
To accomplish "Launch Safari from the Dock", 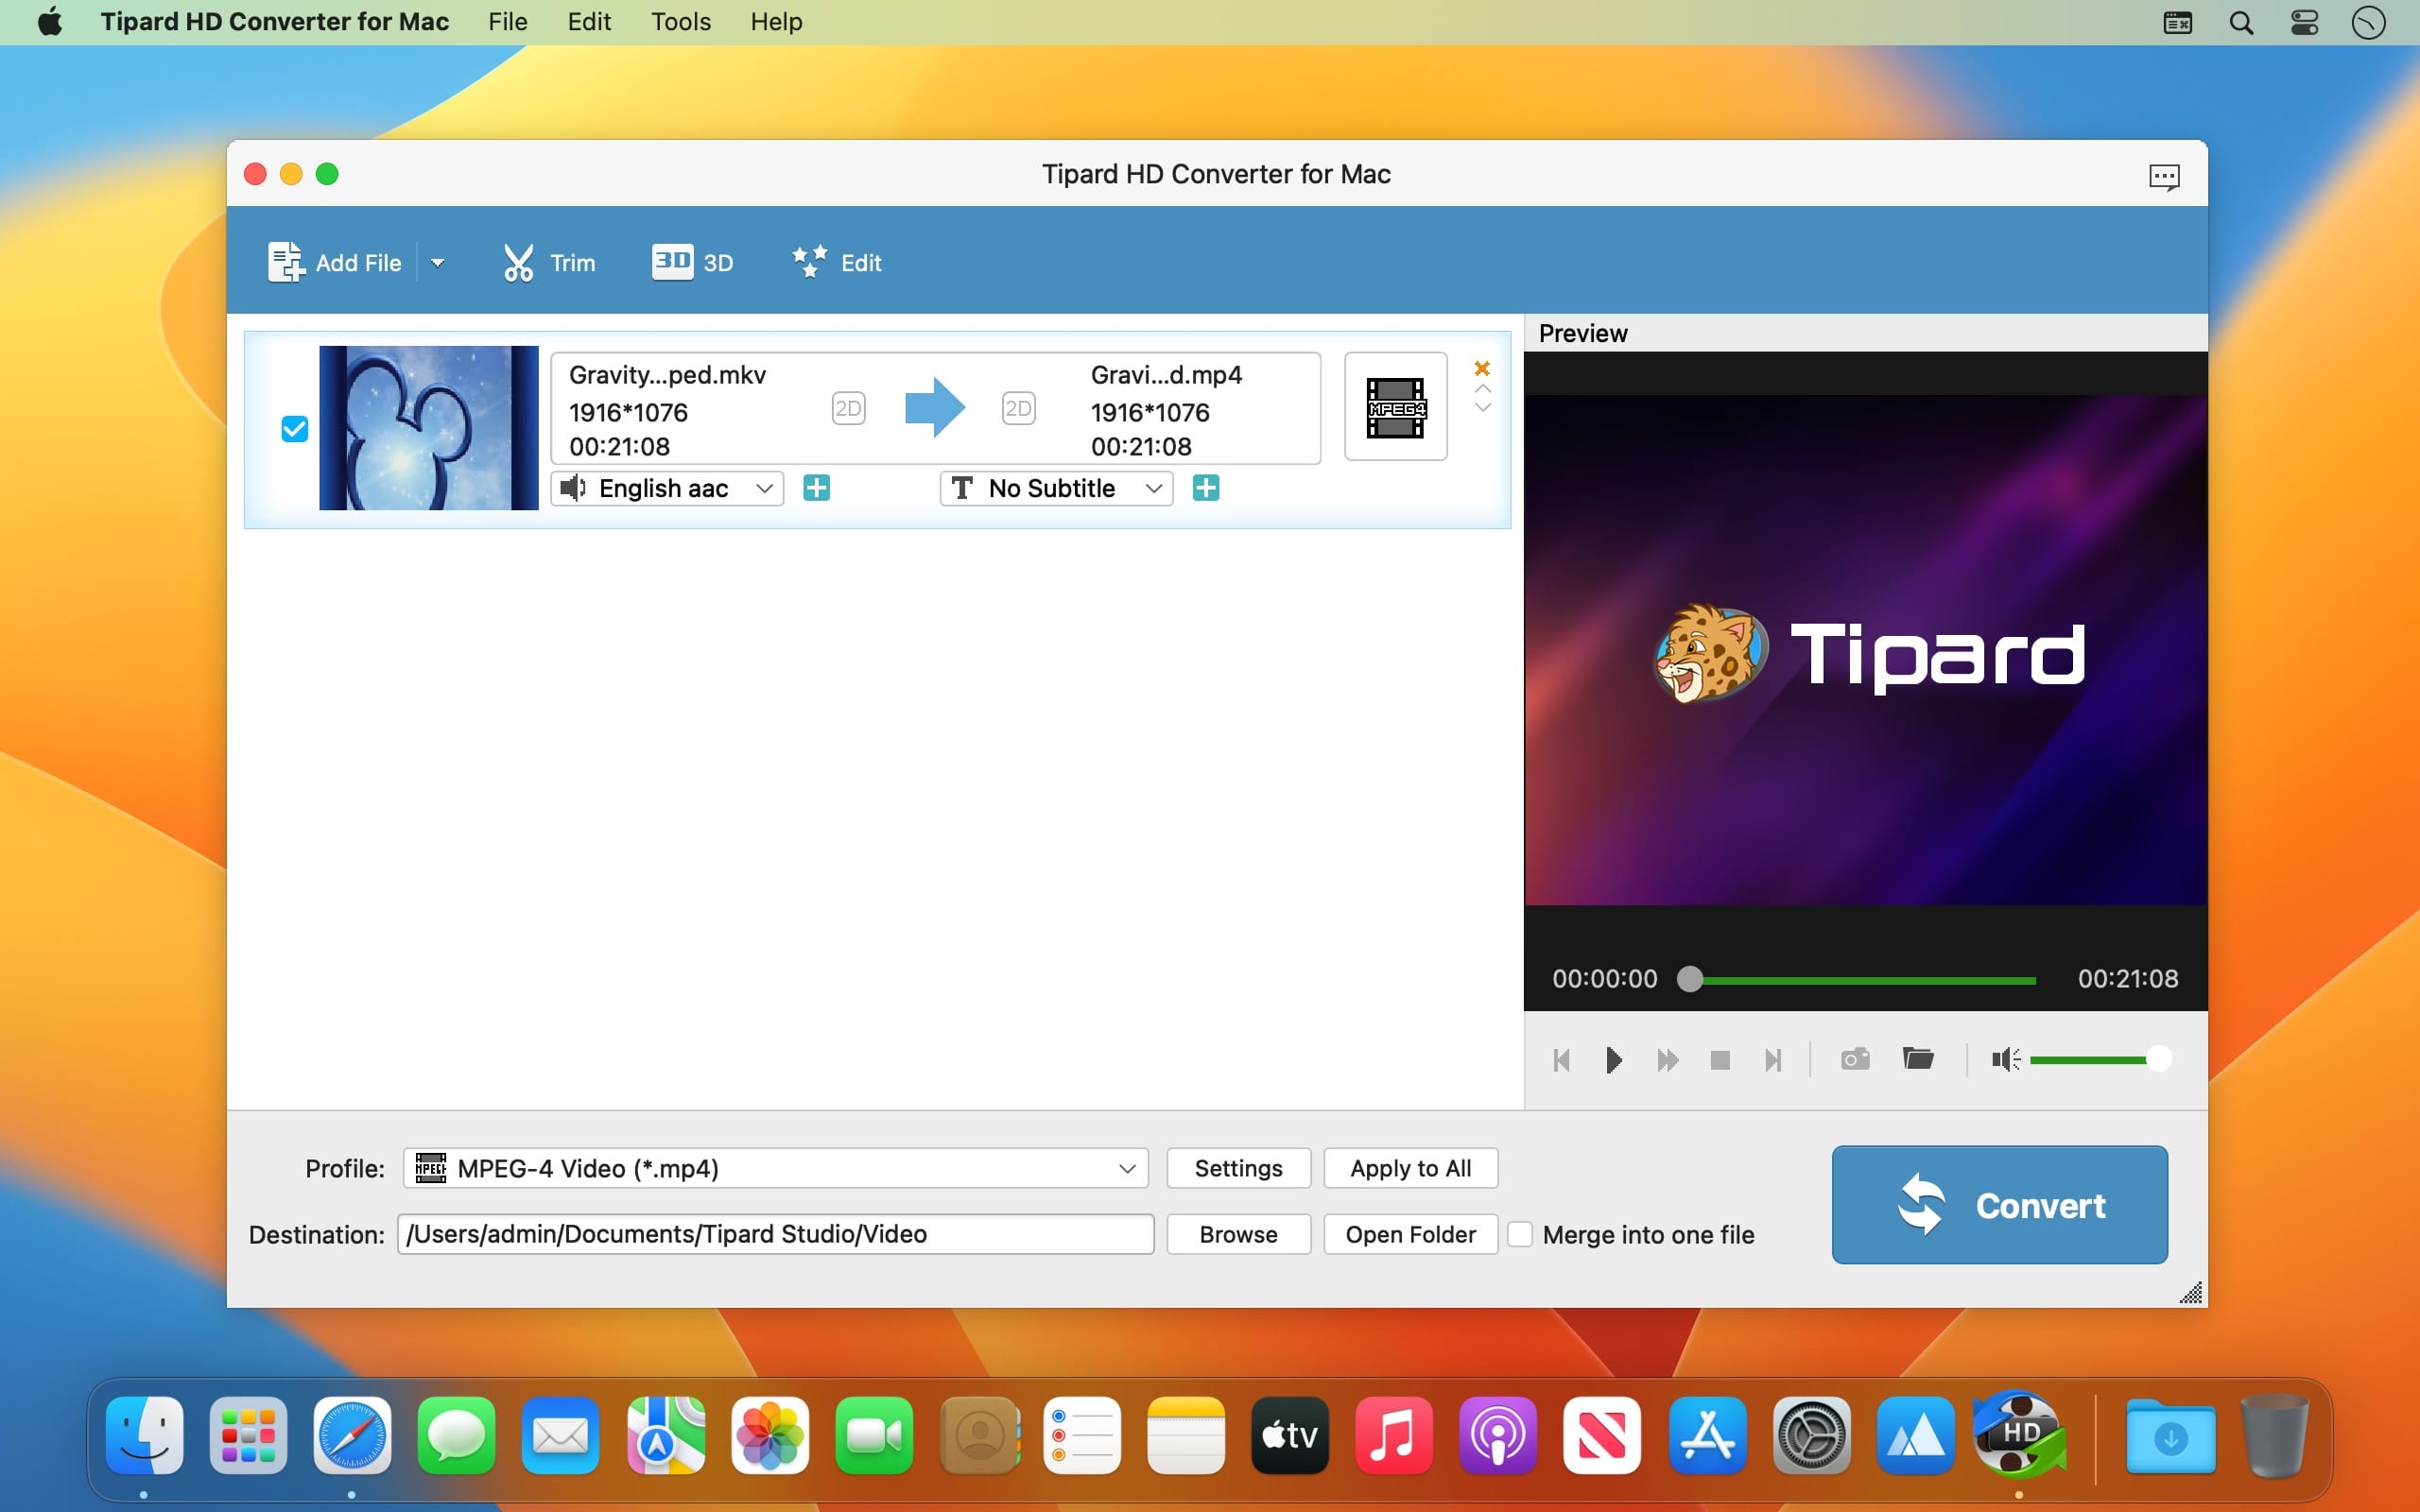I will tap(352, 1436).
